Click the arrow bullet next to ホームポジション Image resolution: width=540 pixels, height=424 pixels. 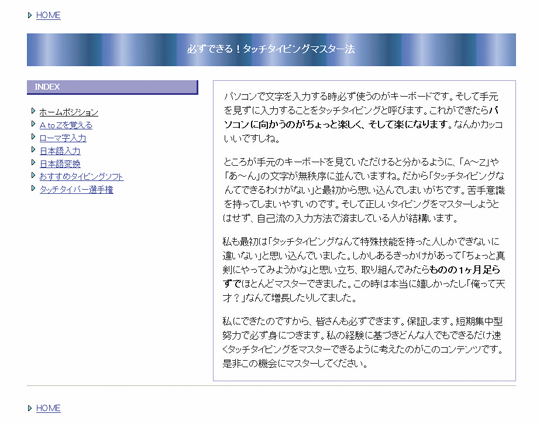pyautogui.click(x=33, y=111)
